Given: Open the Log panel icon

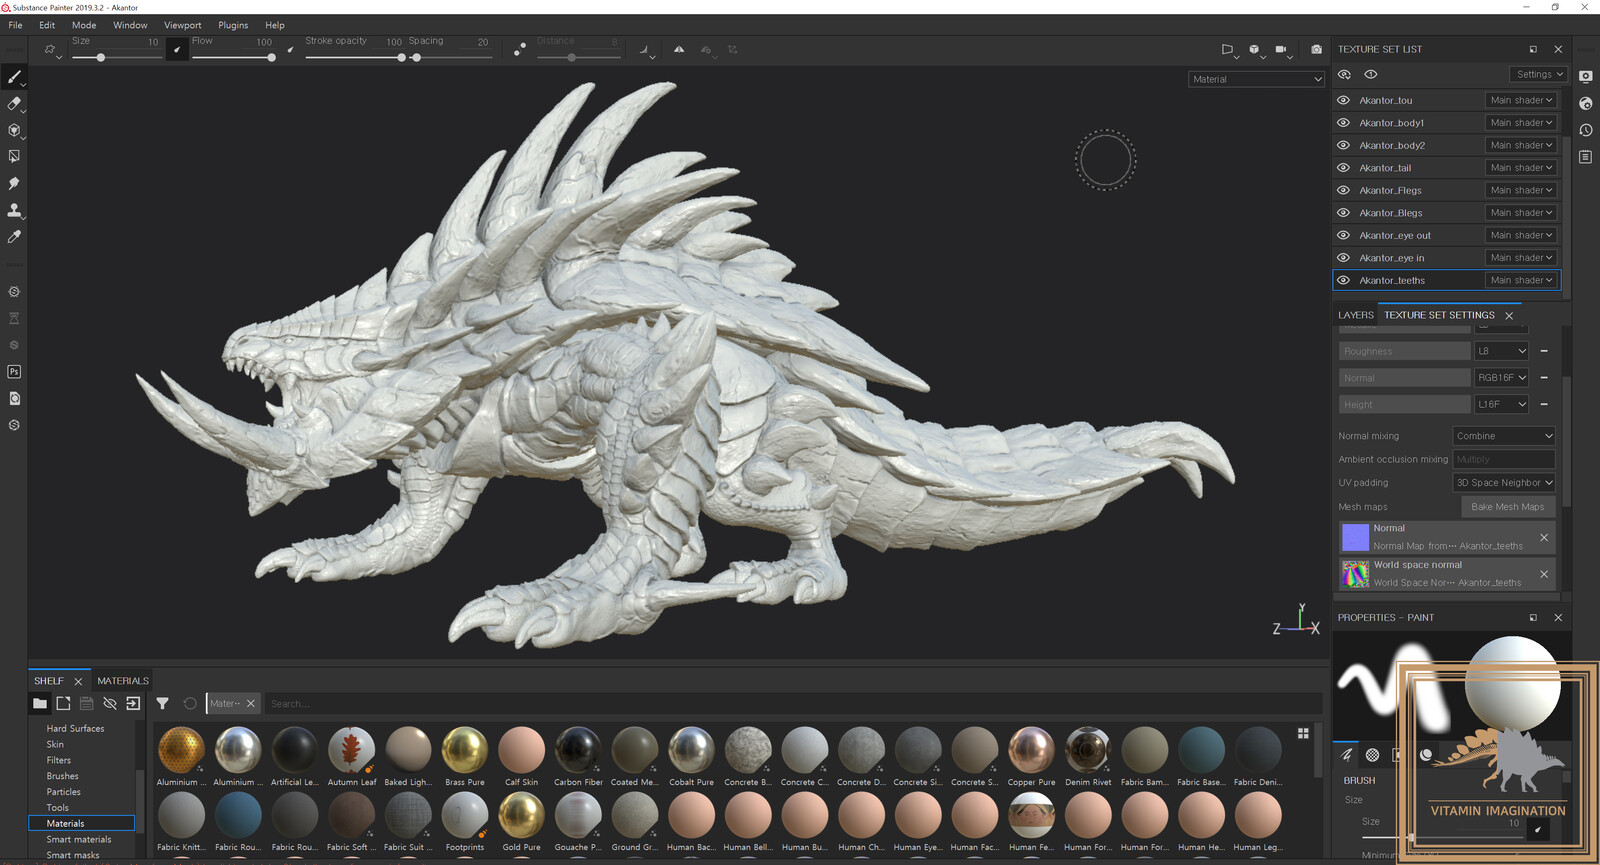Looking at the screenshot, I should click(1586, 157).
